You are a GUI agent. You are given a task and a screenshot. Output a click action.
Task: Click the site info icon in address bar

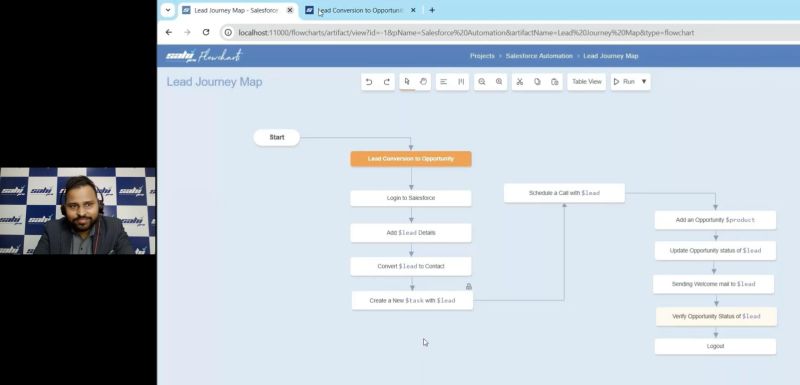coord(229,33)
